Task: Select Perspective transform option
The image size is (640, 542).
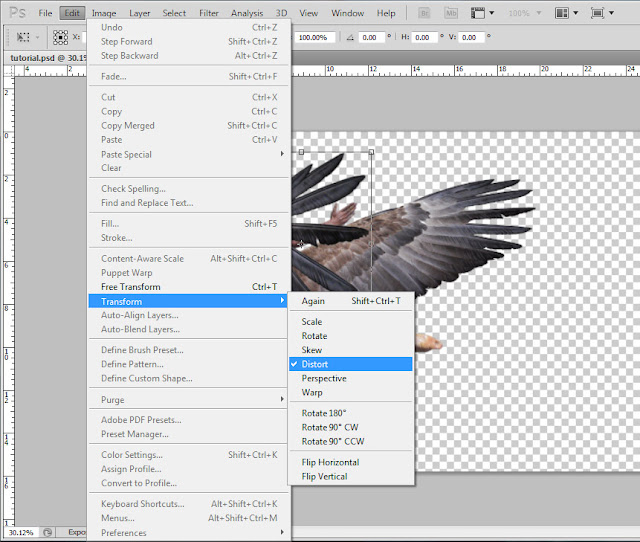Action: (x=350, y=378)
